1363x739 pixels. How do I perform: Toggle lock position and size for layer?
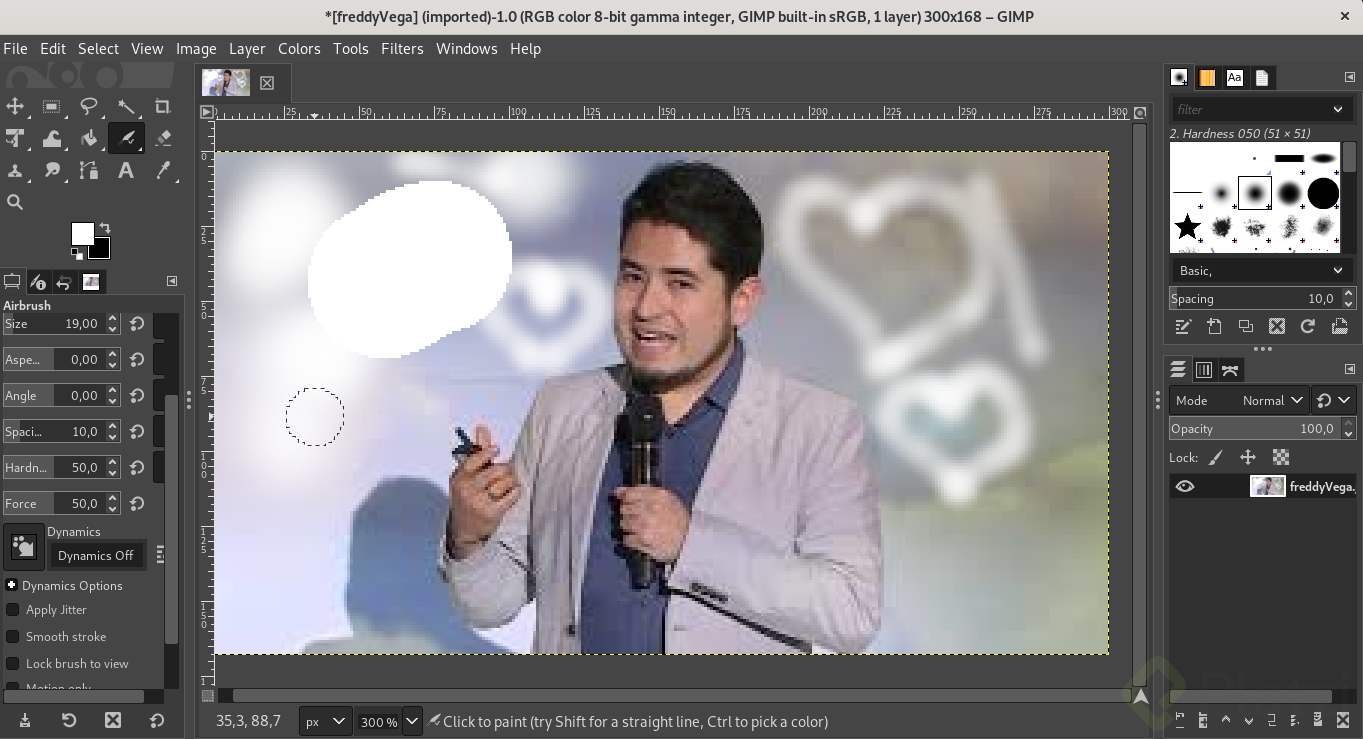pyautogui.click(x=1248, y=457)
